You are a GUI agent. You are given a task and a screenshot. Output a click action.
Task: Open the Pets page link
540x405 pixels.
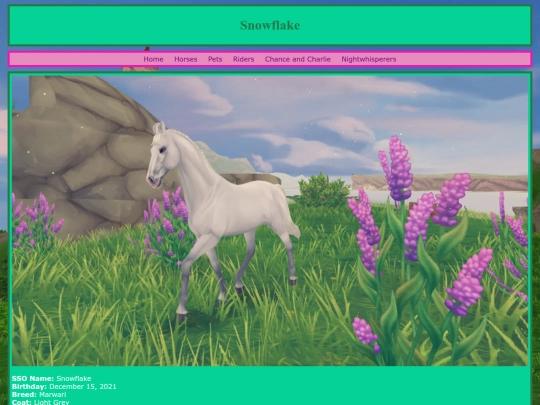(x=215, y=59)
